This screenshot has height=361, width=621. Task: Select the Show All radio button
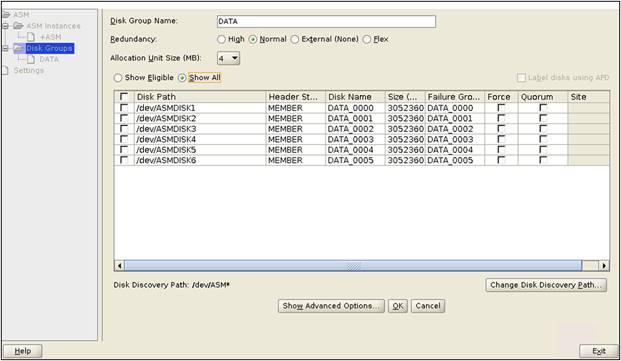pos(182,78)
